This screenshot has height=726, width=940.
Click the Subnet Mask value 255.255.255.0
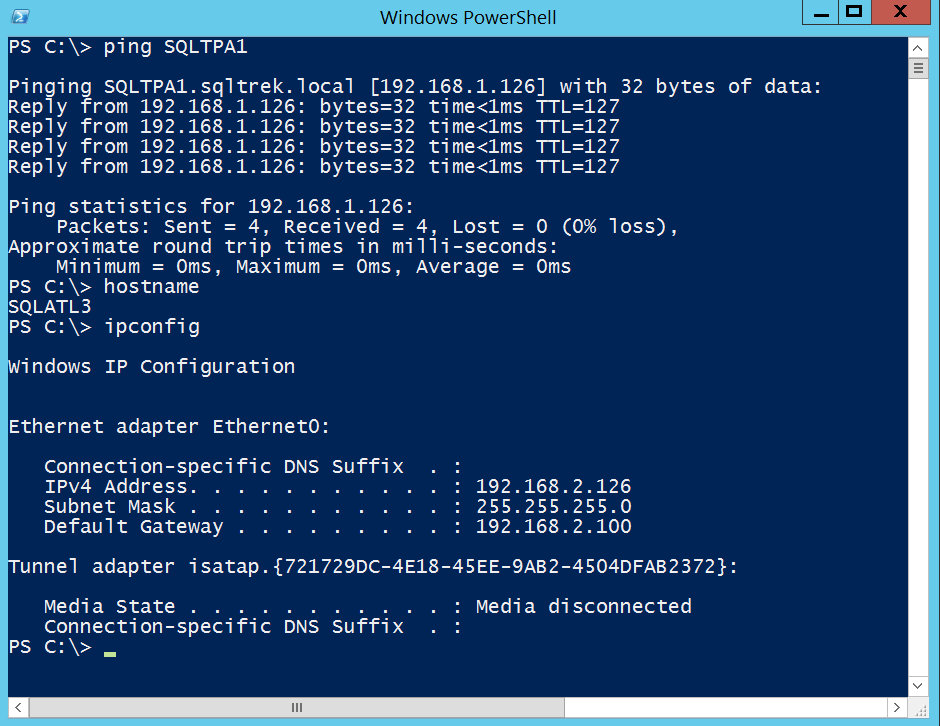click(553, 507)
